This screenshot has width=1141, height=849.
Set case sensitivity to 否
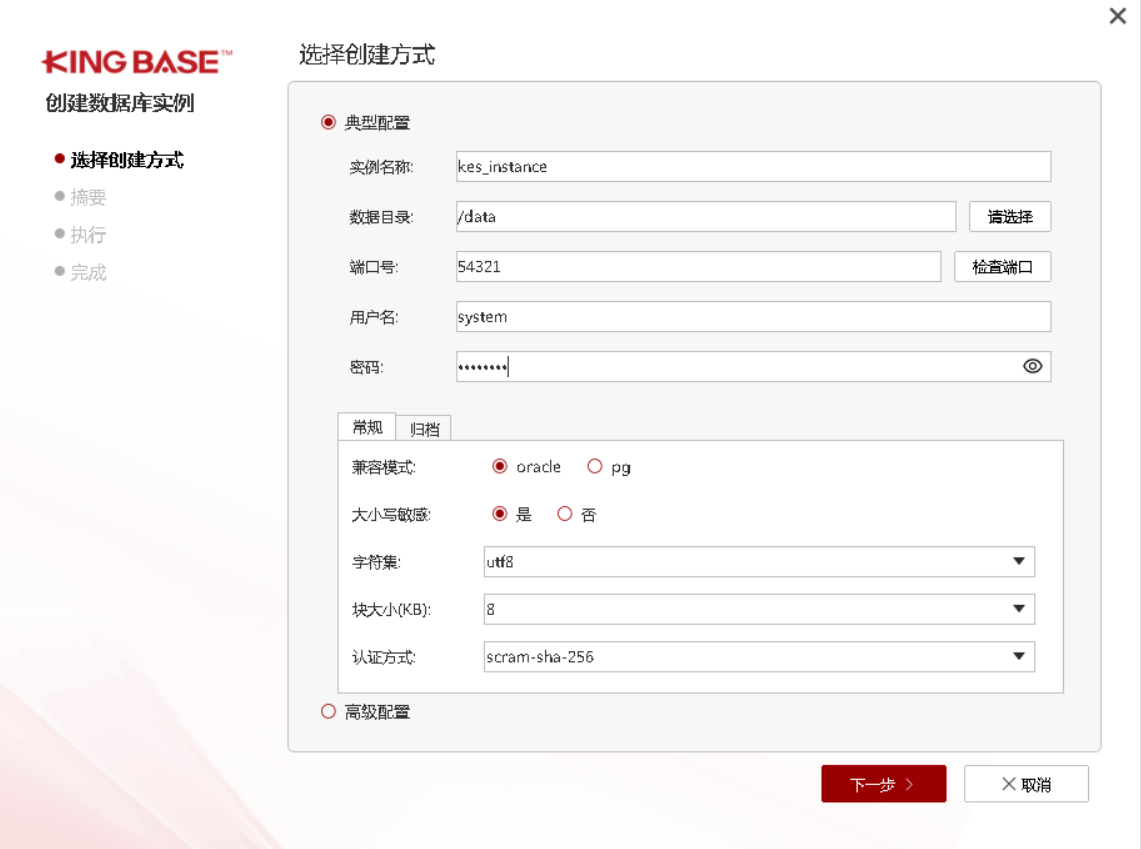[x=565, y=515]
